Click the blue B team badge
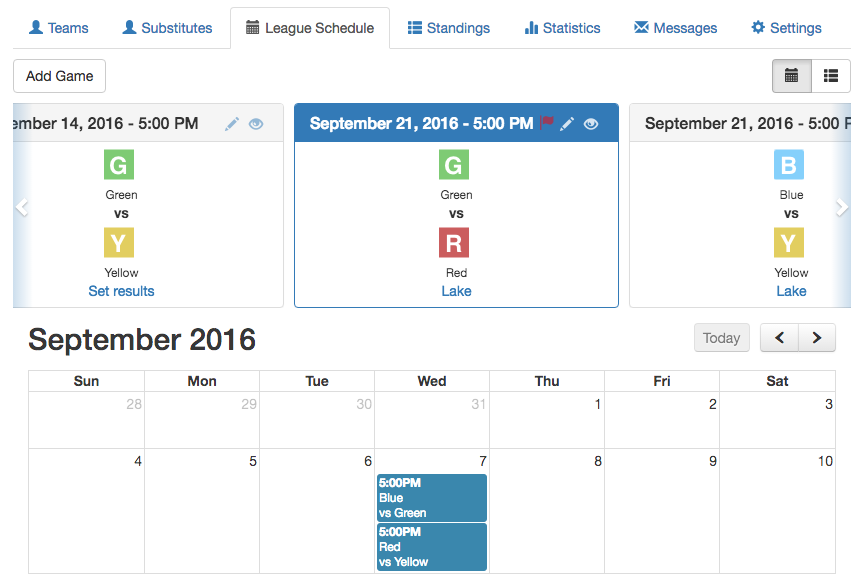This screenshot has width=864, height=574. pyautogui.click(x=789, y=165)
